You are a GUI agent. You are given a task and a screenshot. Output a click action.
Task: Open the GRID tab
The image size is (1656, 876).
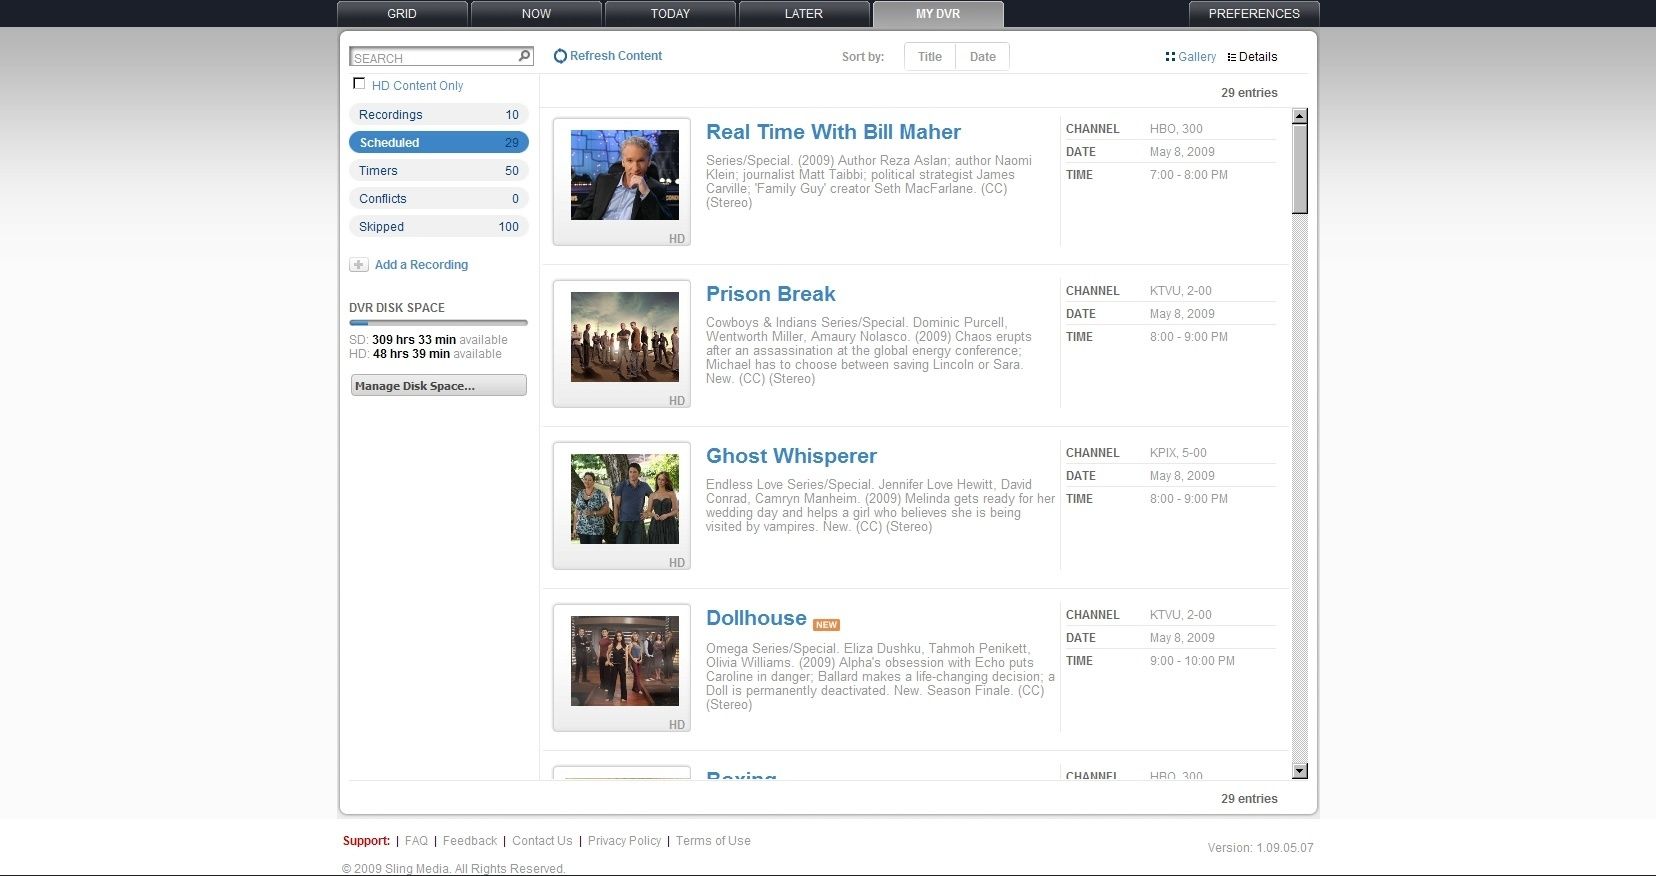pos(402,14)
